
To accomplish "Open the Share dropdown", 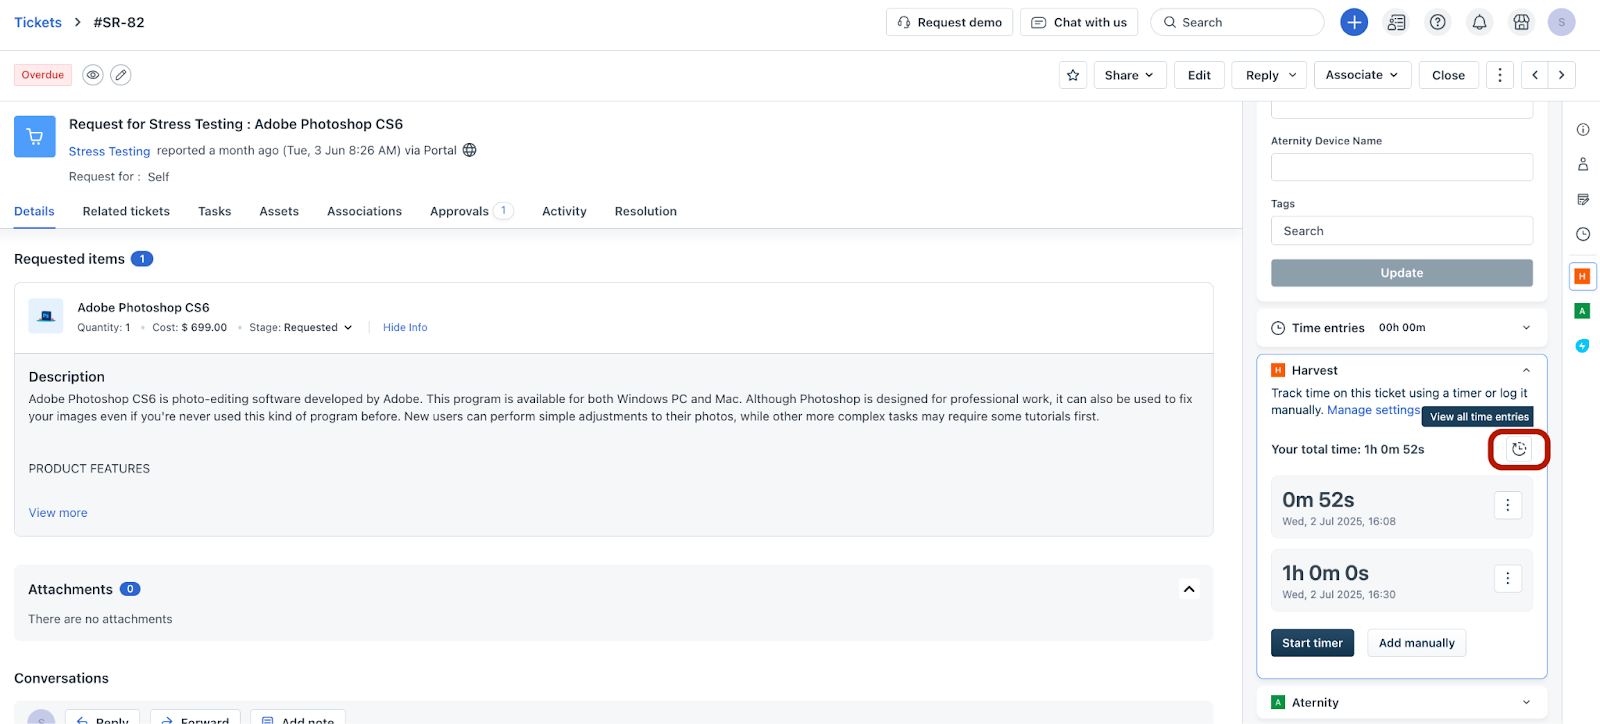I will coord(1129,75).
